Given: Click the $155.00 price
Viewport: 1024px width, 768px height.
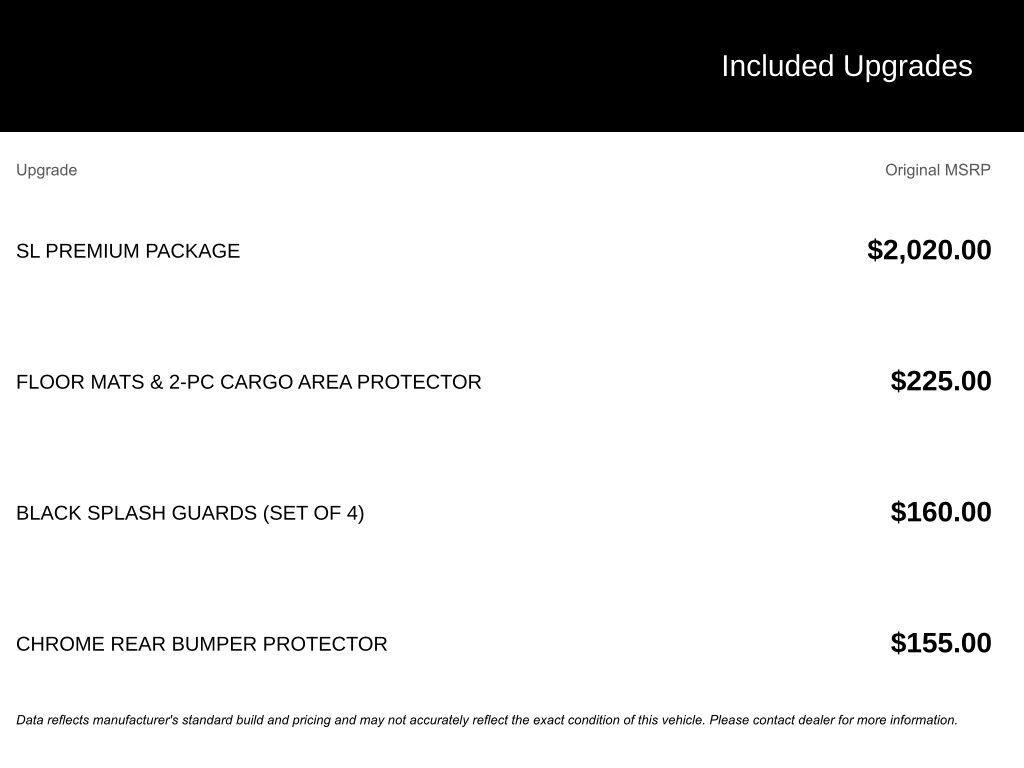Looking at the screenshot, I should tap(941, 643).
